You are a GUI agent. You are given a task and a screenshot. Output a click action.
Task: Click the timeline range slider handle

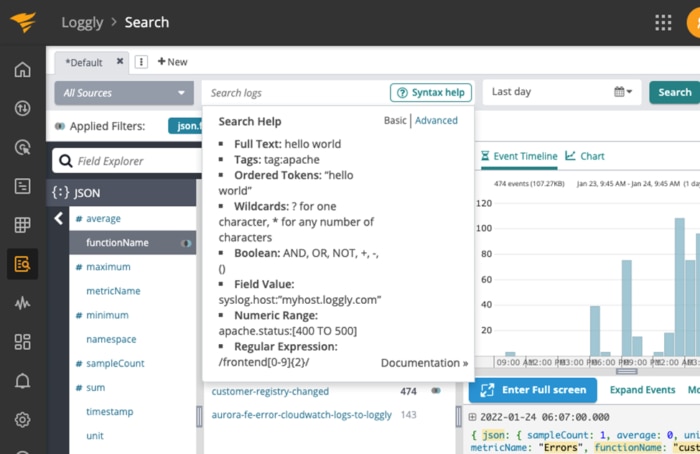627,371
